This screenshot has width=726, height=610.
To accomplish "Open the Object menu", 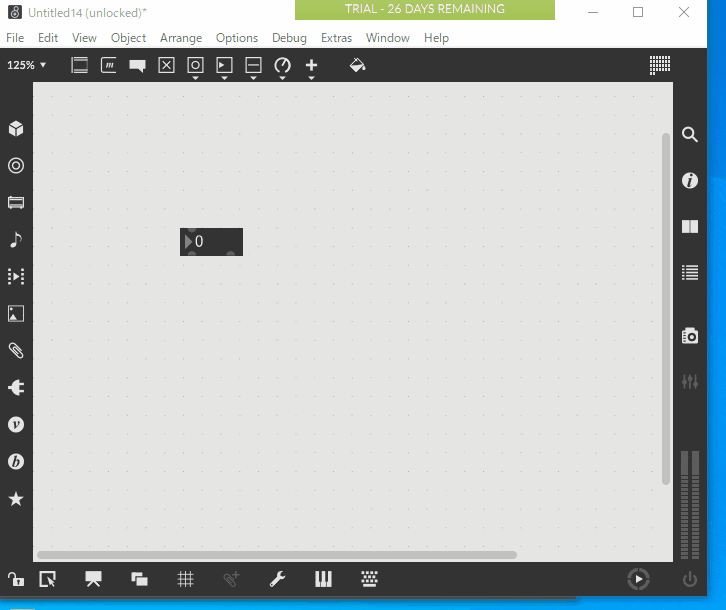I will pos(128,38).
